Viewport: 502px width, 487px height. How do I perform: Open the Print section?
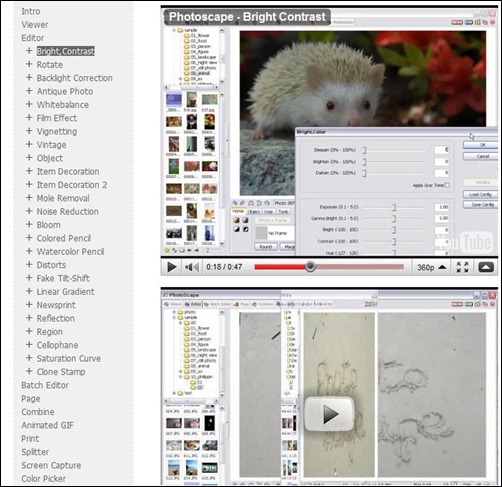coord(30,439)
